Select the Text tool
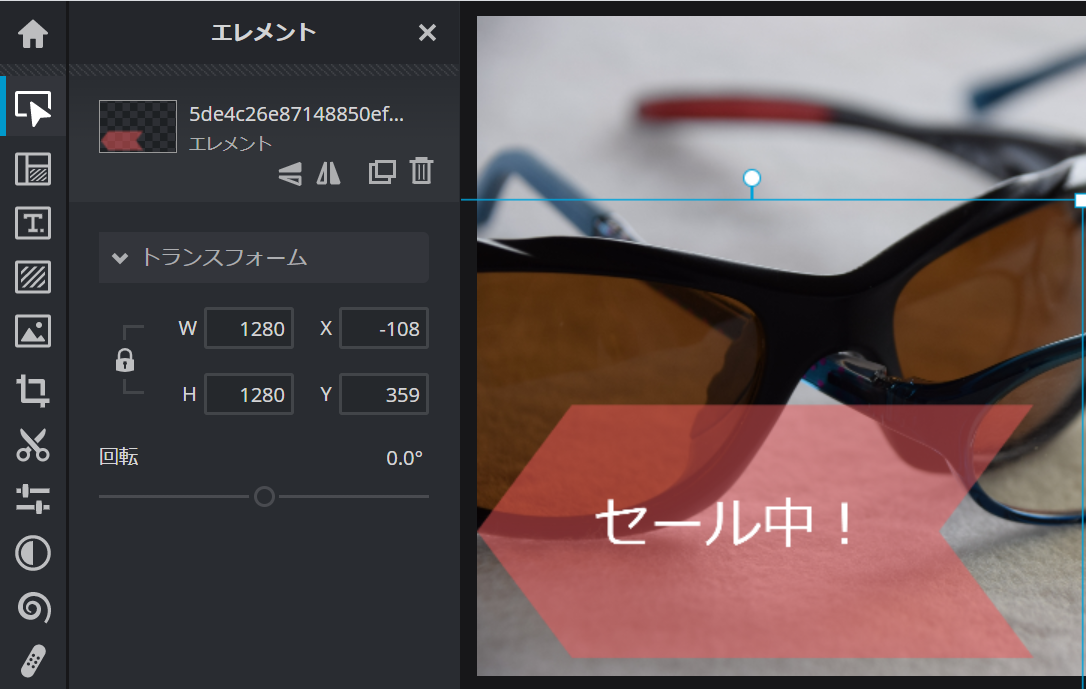 point(33,223)
